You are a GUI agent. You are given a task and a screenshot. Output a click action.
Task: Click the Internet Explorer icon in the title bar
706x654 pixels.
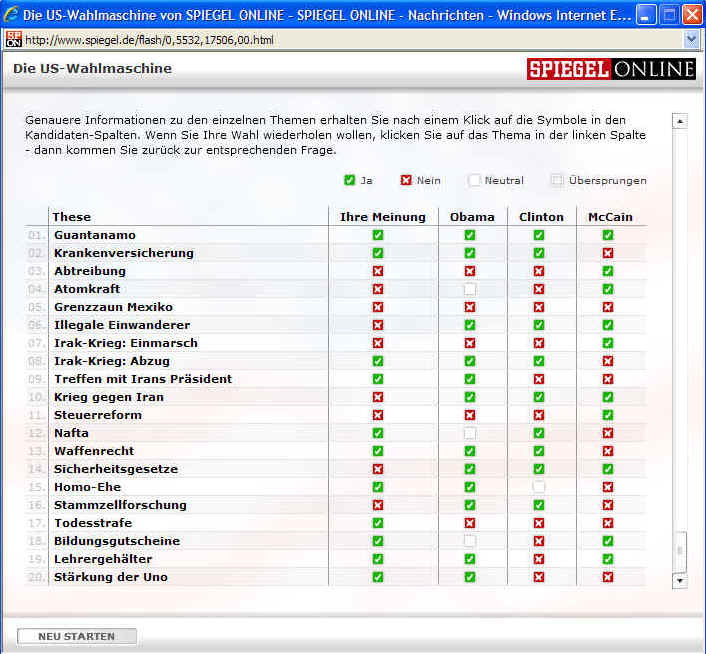click(11, 14)
